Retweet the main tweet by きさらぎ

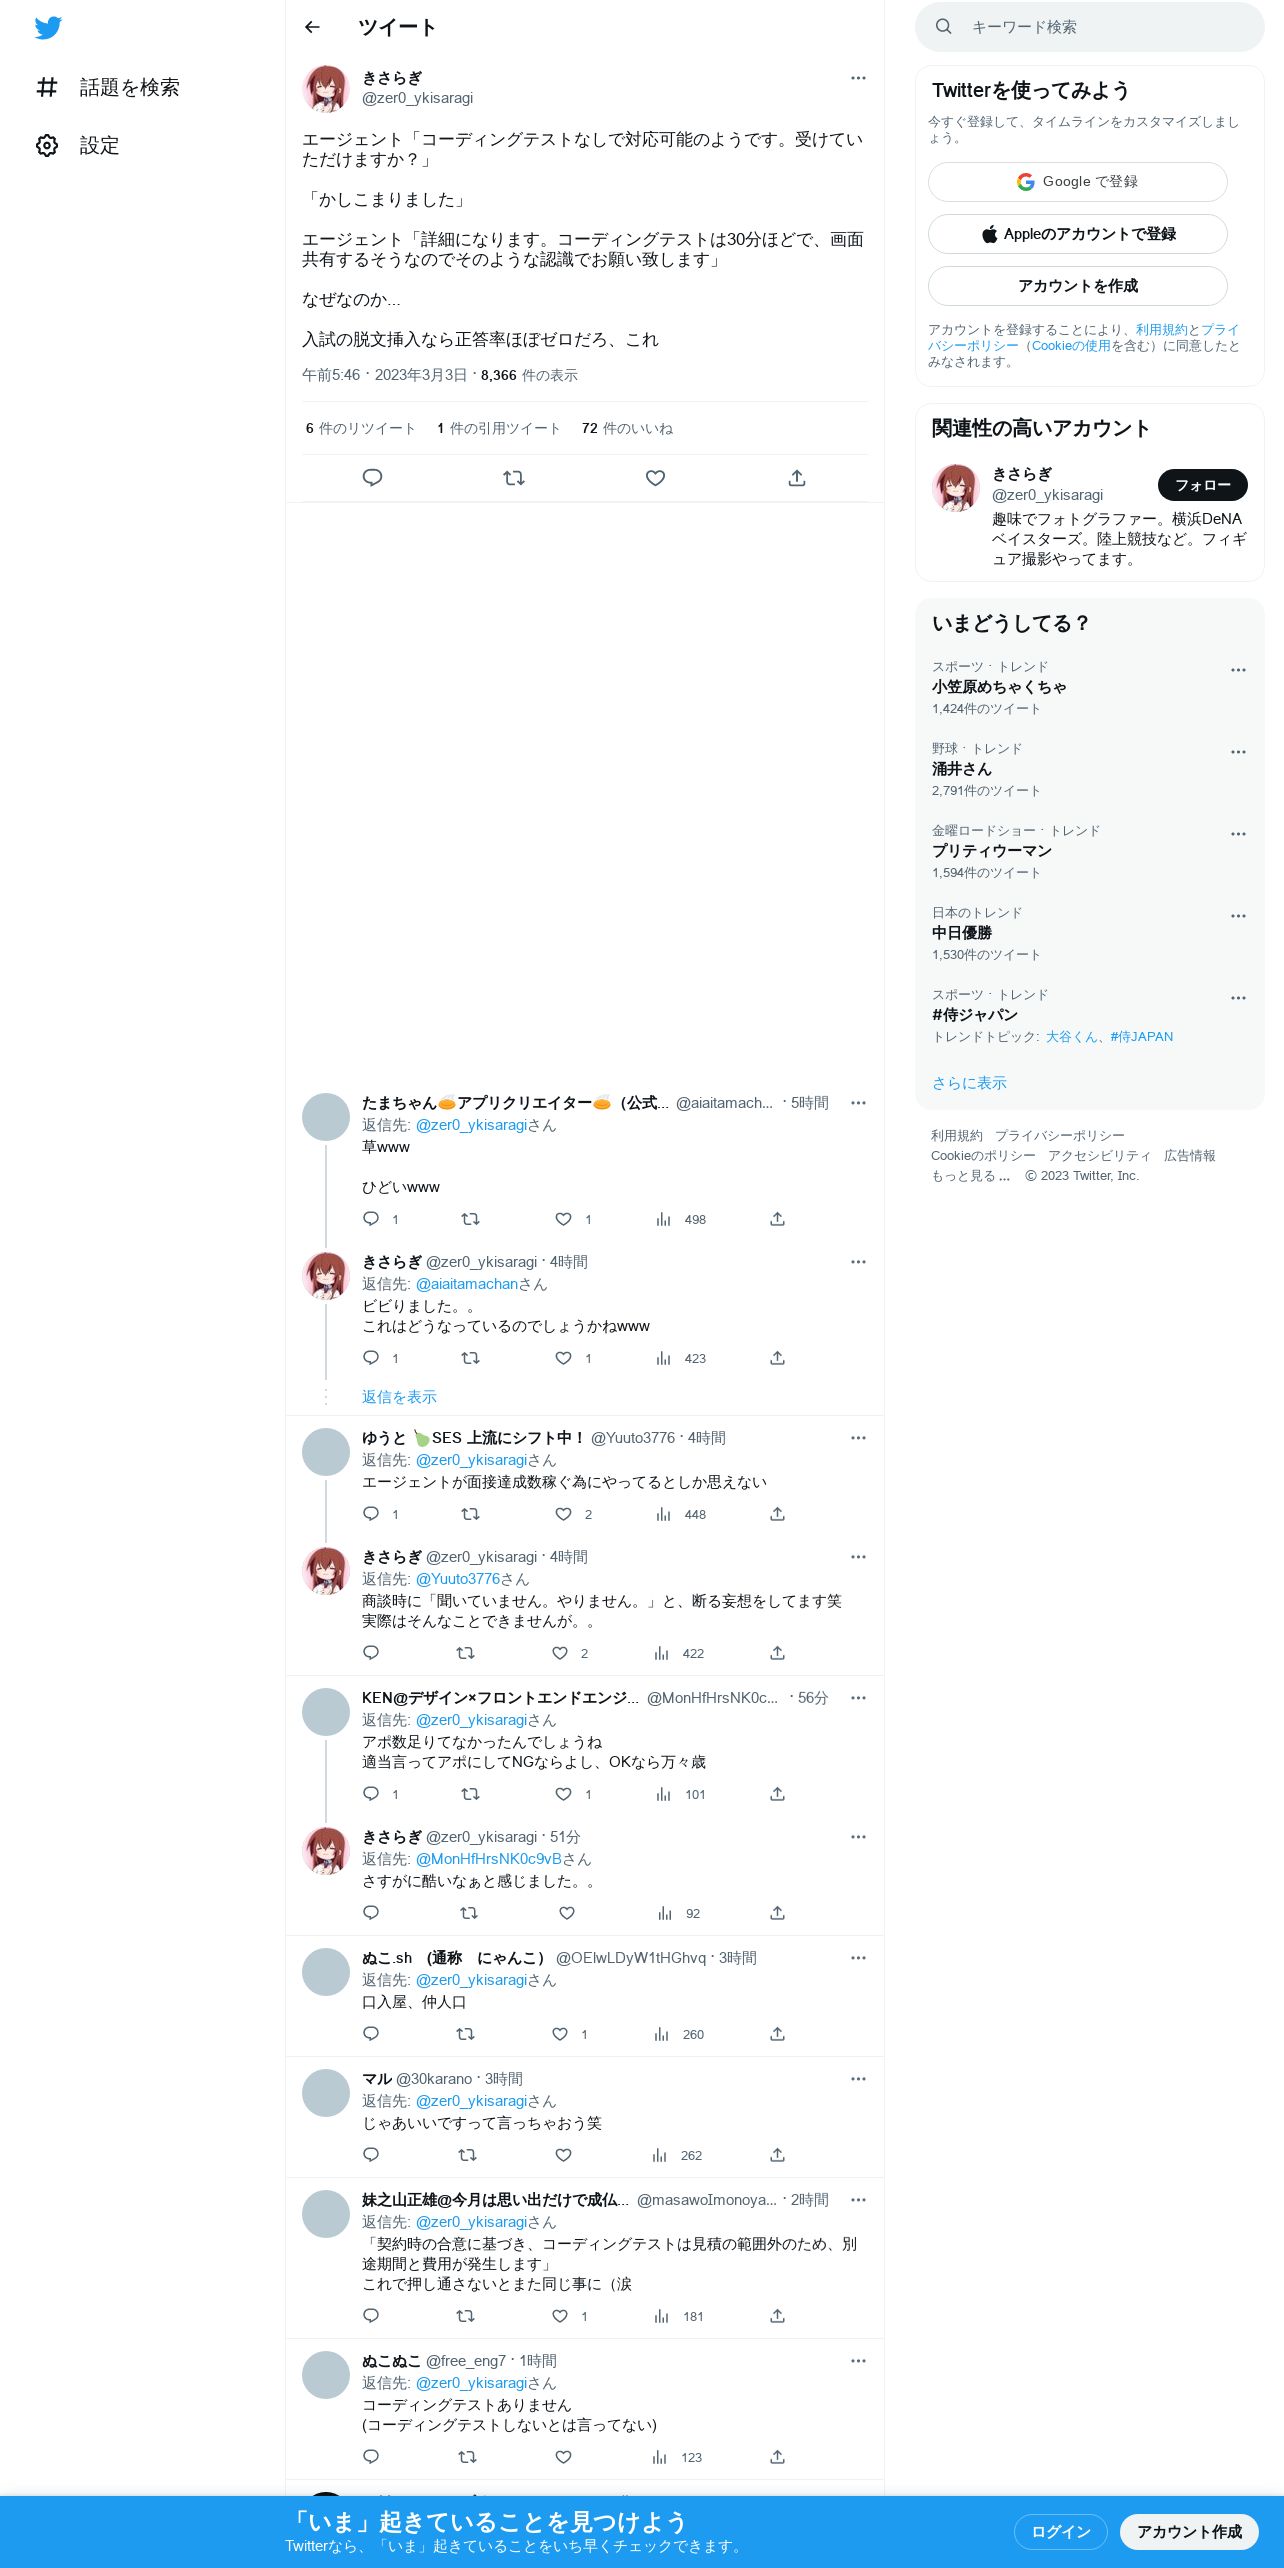pyautogui.click(x=514, y=478)
